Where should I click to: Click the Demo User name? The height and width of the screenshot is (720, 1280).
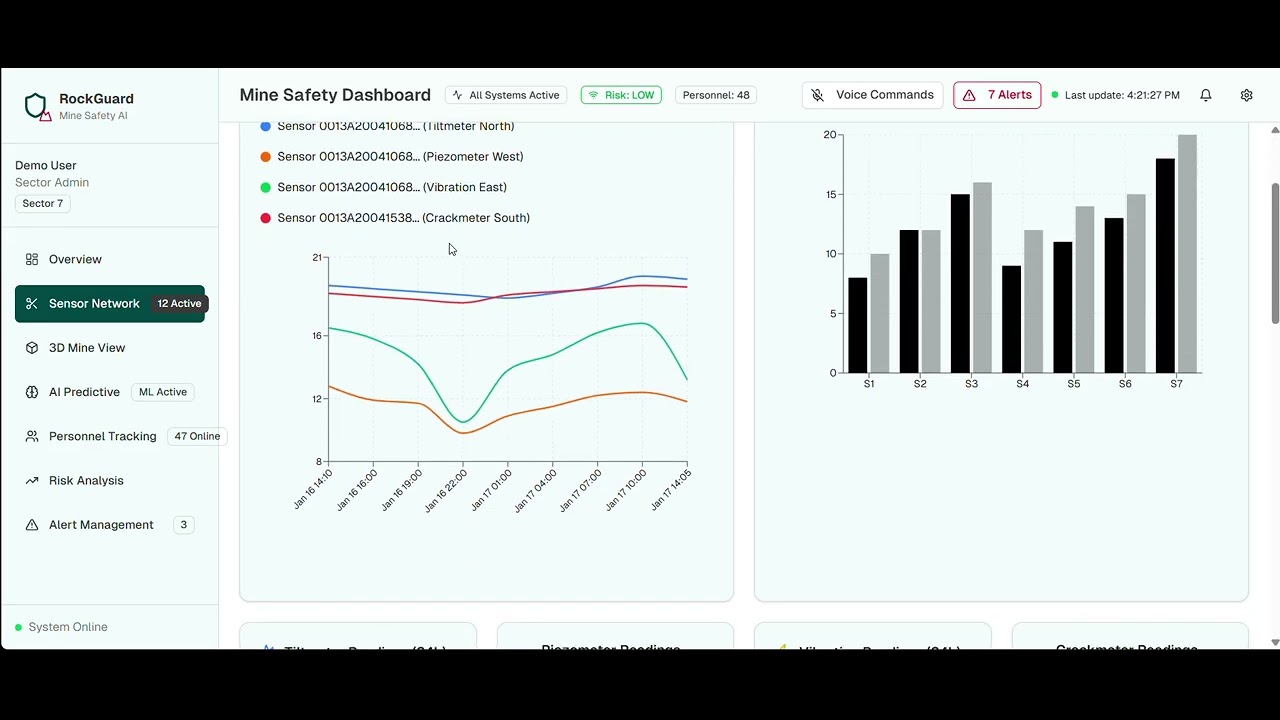(x=46, y=166)
